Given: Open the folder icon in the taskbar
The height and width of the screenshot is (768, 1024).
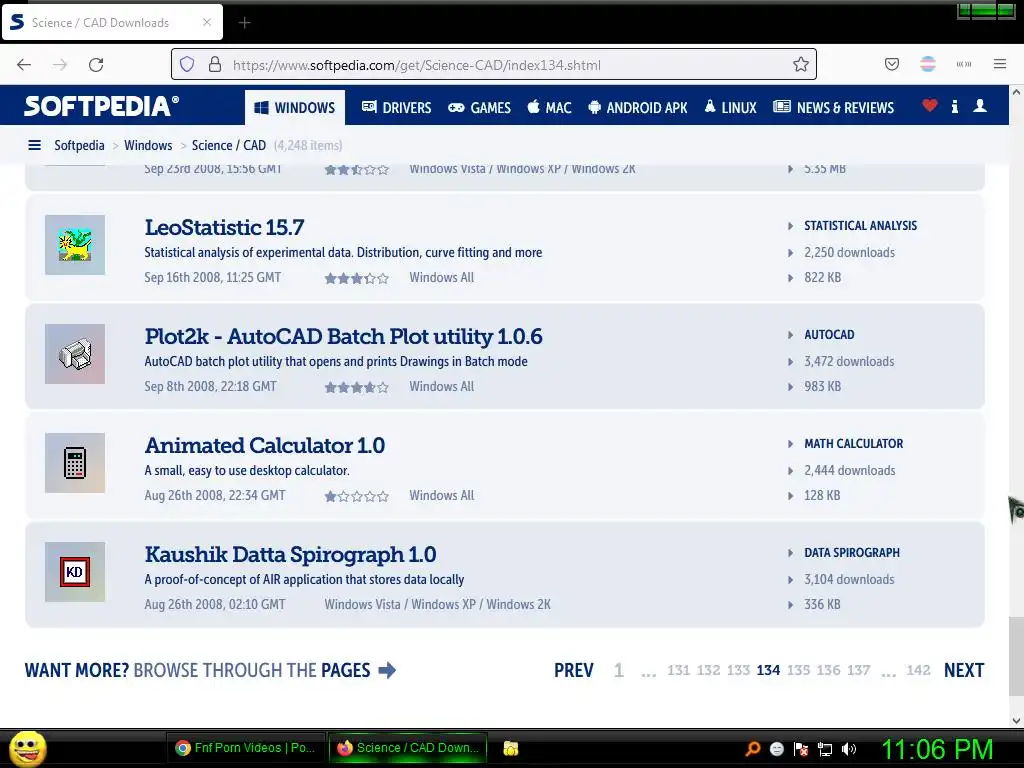Looking at the screenshot, I should [x=511, y=748].
